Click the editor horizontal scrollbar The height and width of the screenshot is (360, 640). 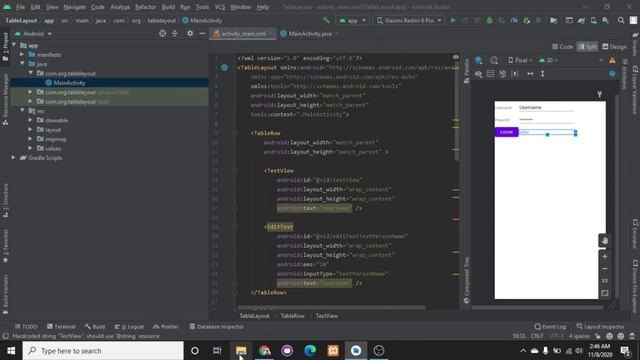pyautogui.click(x=331, y=307)
